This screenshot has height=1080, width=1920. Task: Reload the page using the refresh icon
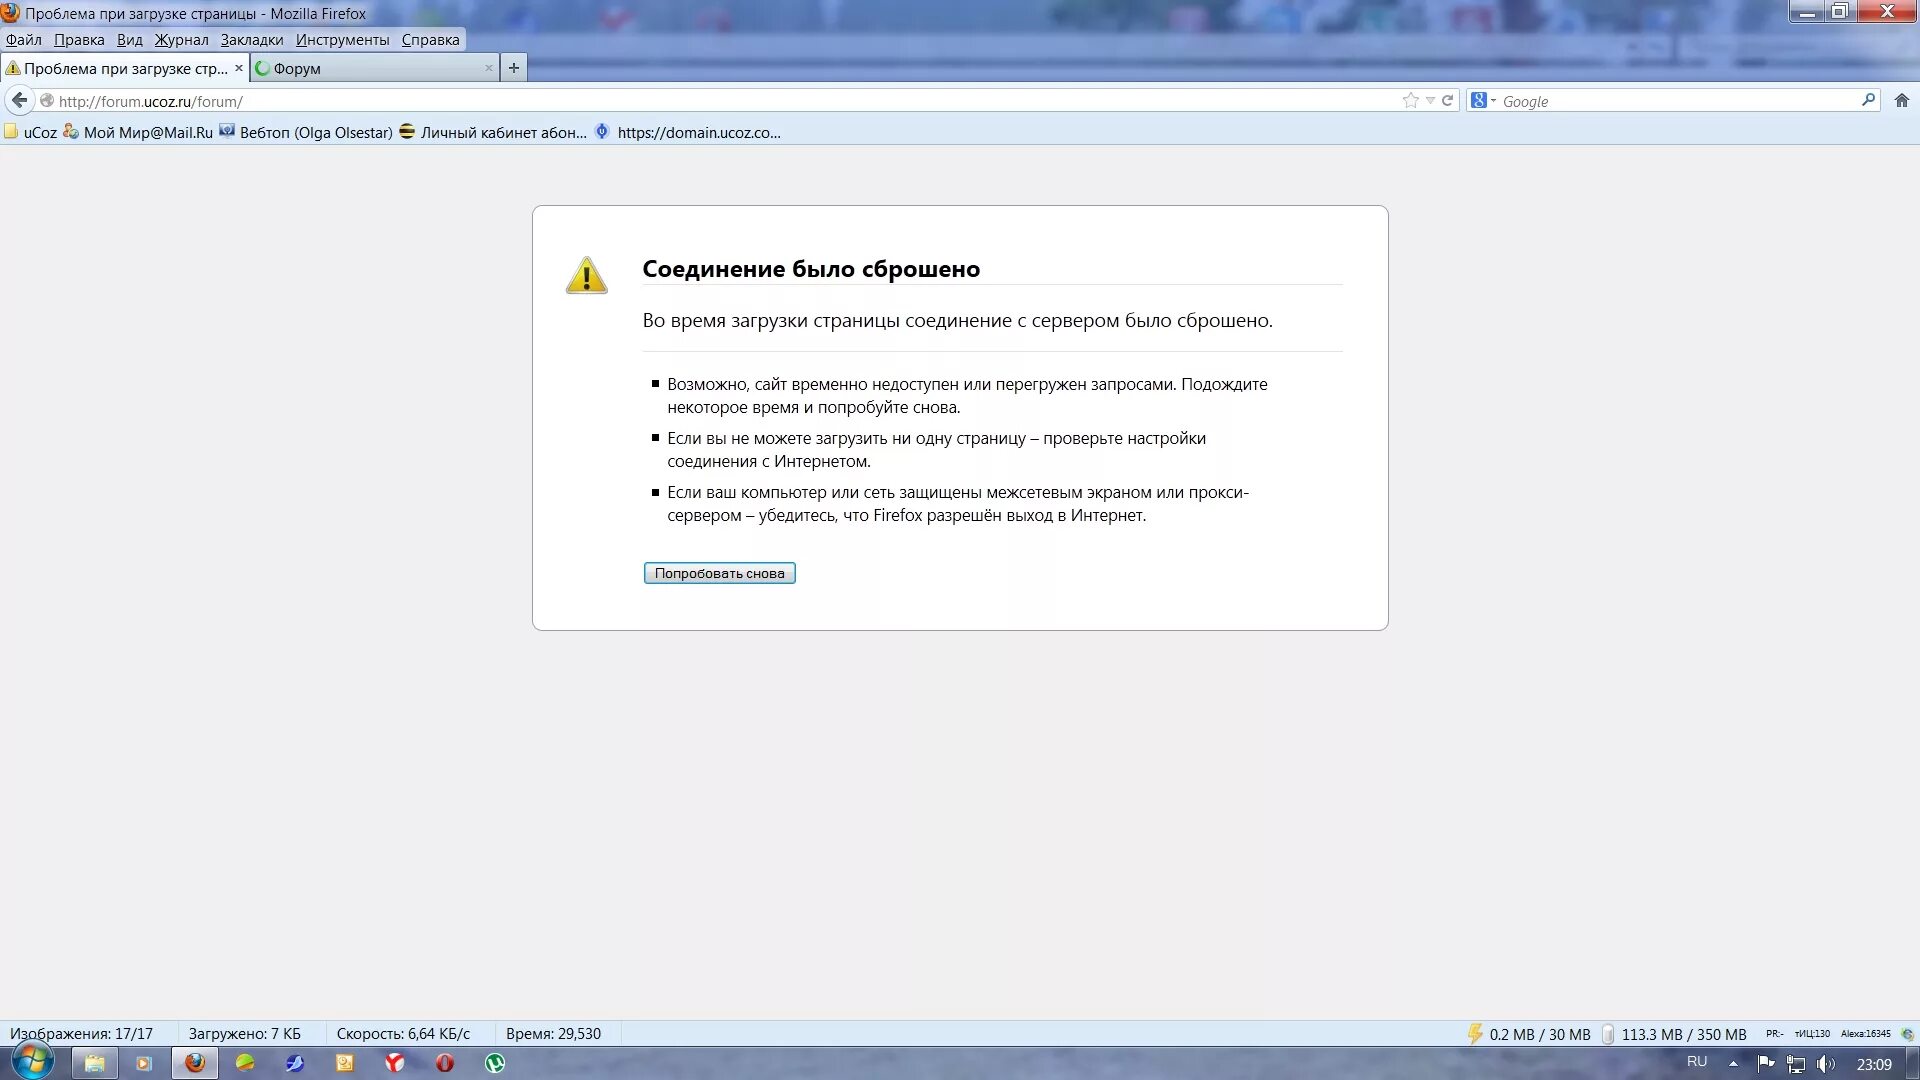1447,100
